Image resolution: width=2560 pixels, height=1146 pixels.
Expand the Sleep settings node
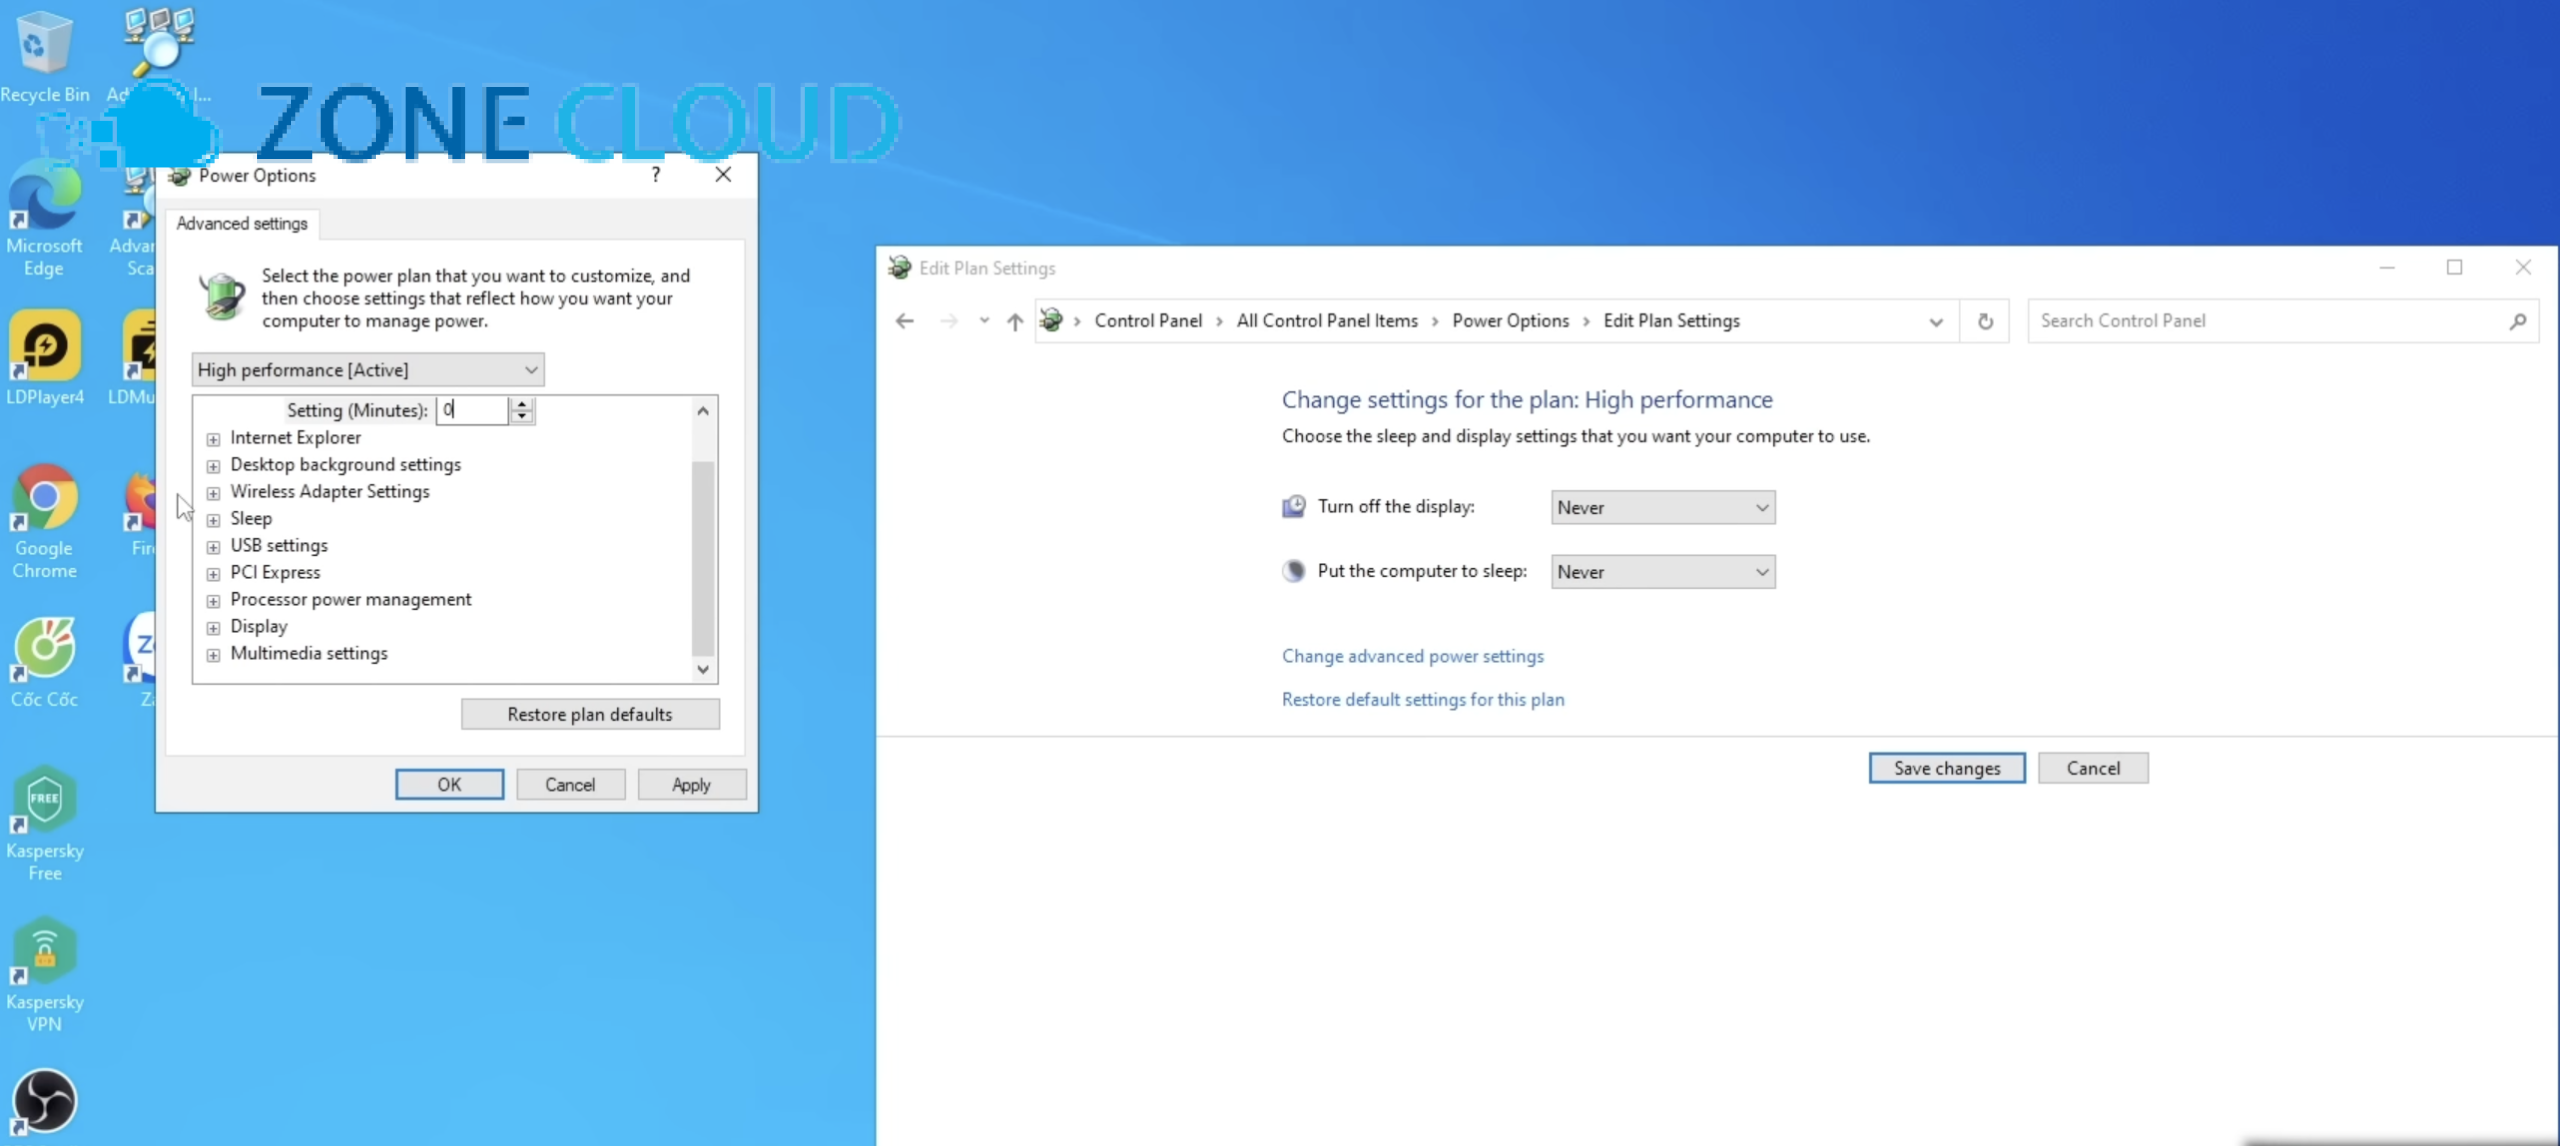click(213, 520)
